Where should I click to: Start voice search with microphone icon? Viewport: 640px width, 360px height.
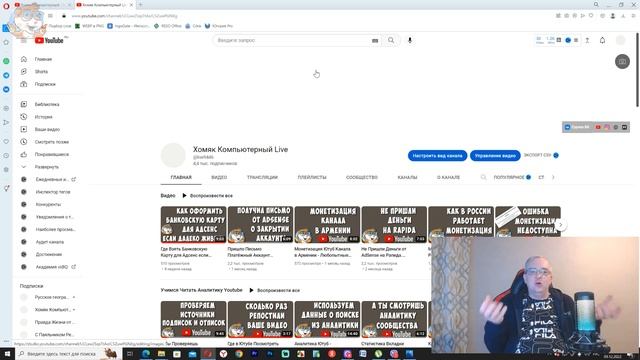[410, 40]
